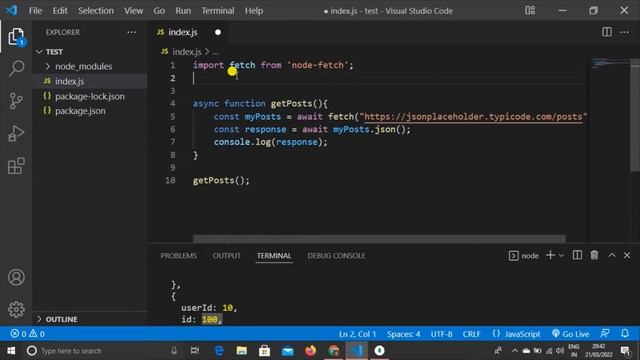Open the Accounts icon
This screenshot has width=640, height=360.
16,278
